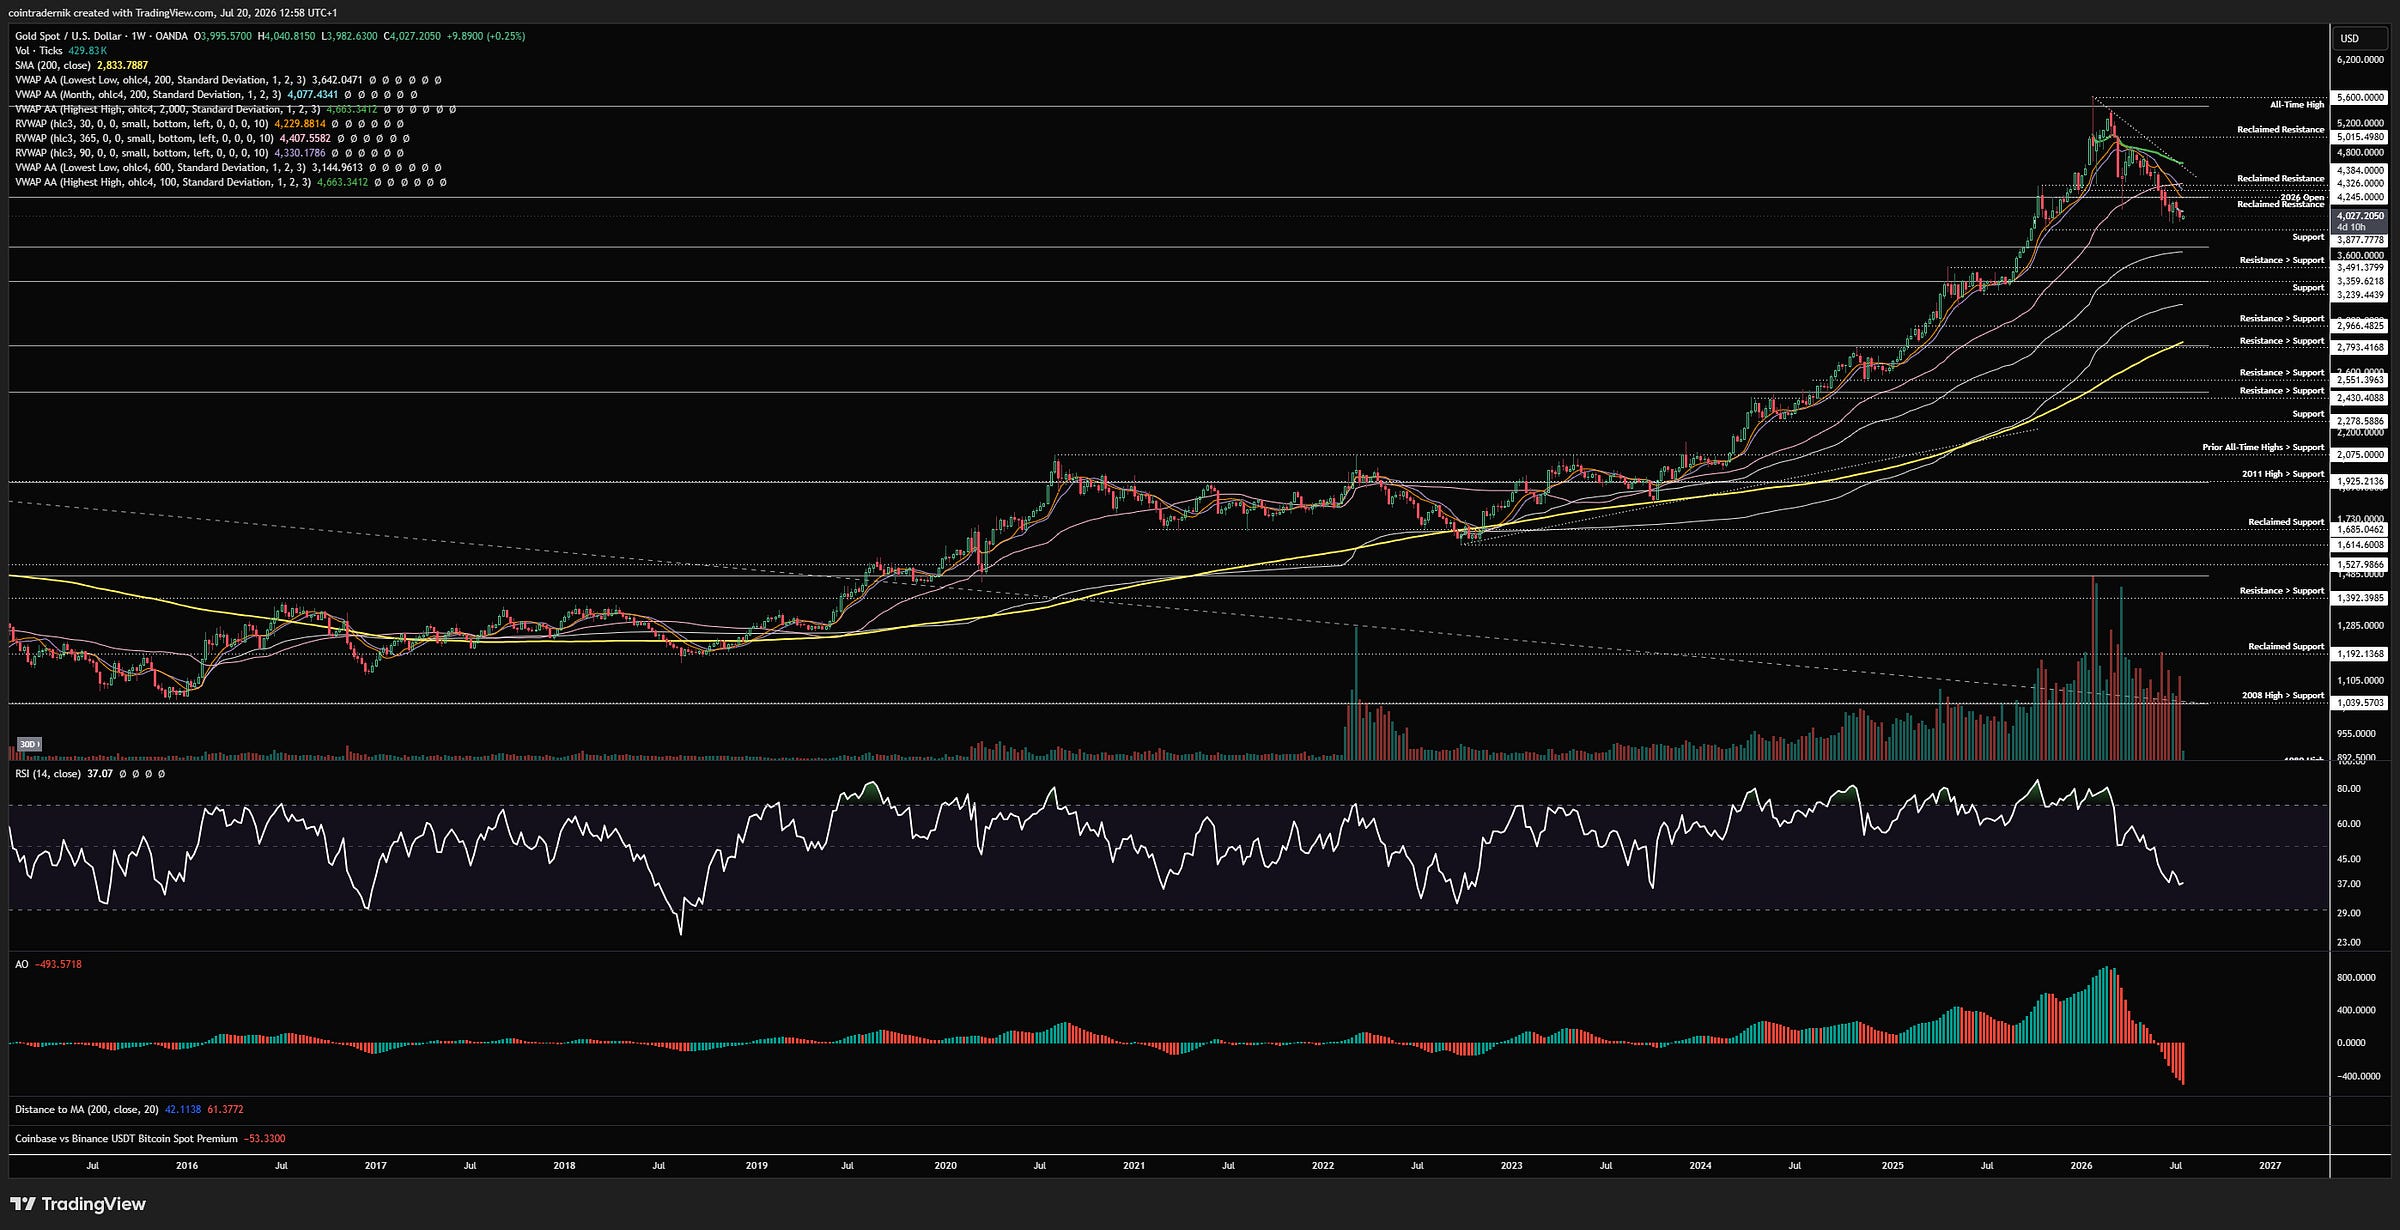
Task: Click Coinbase vs Binance USDT Premium label
Action: pyautogui.click(x=126, y=1139)
